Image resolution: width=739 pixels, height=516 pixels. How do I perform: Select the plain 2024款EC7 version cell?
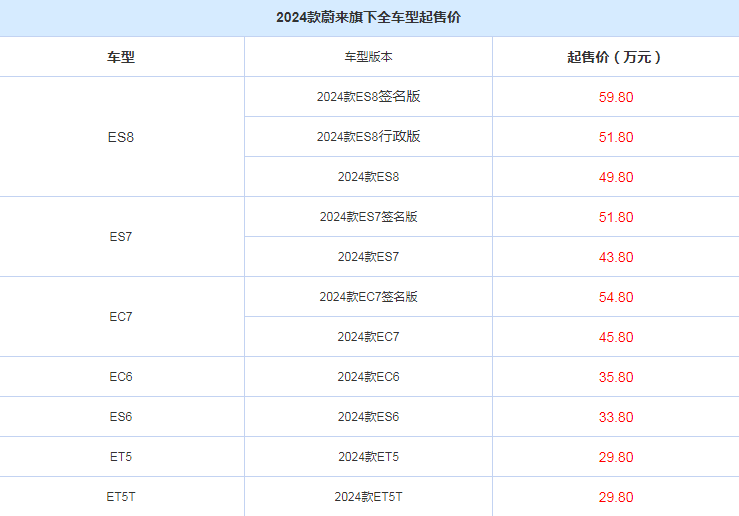[368, 337]
